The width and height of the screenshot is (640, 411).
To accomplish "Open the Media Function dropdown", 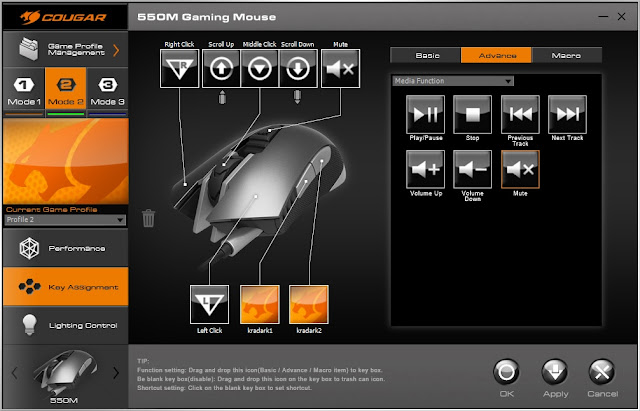I will tap(453, 81).
